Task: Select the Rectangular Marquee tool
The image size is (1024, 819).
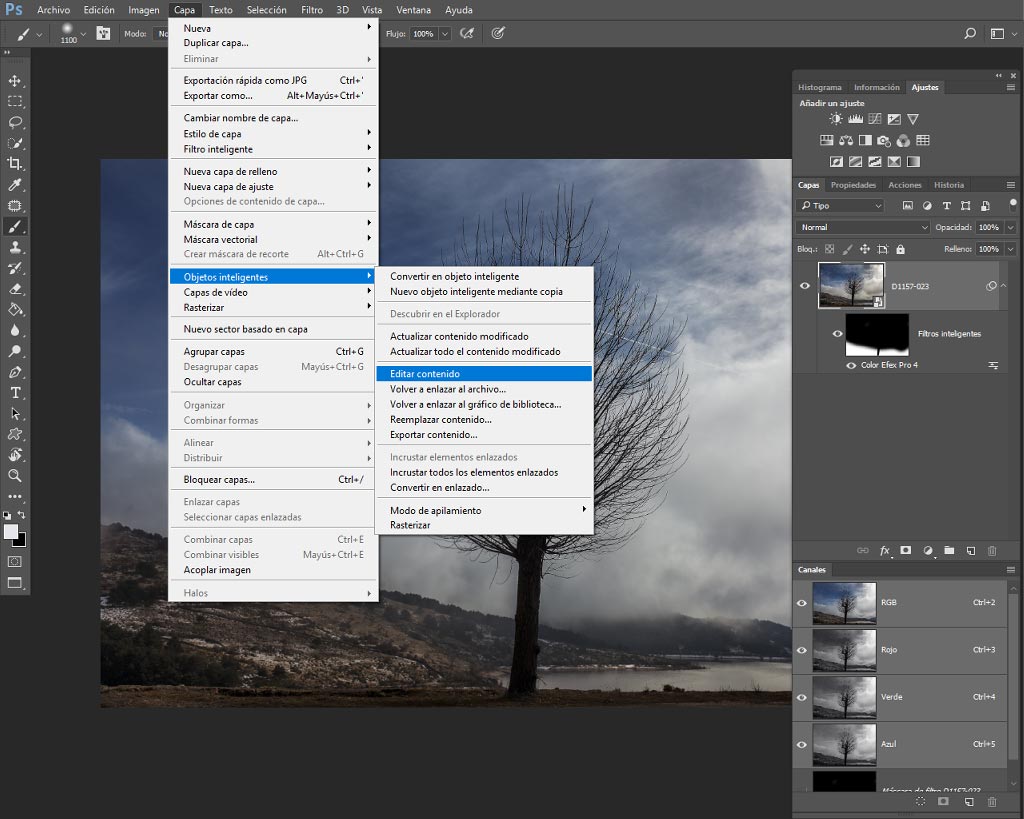Action: coord(14,102)
